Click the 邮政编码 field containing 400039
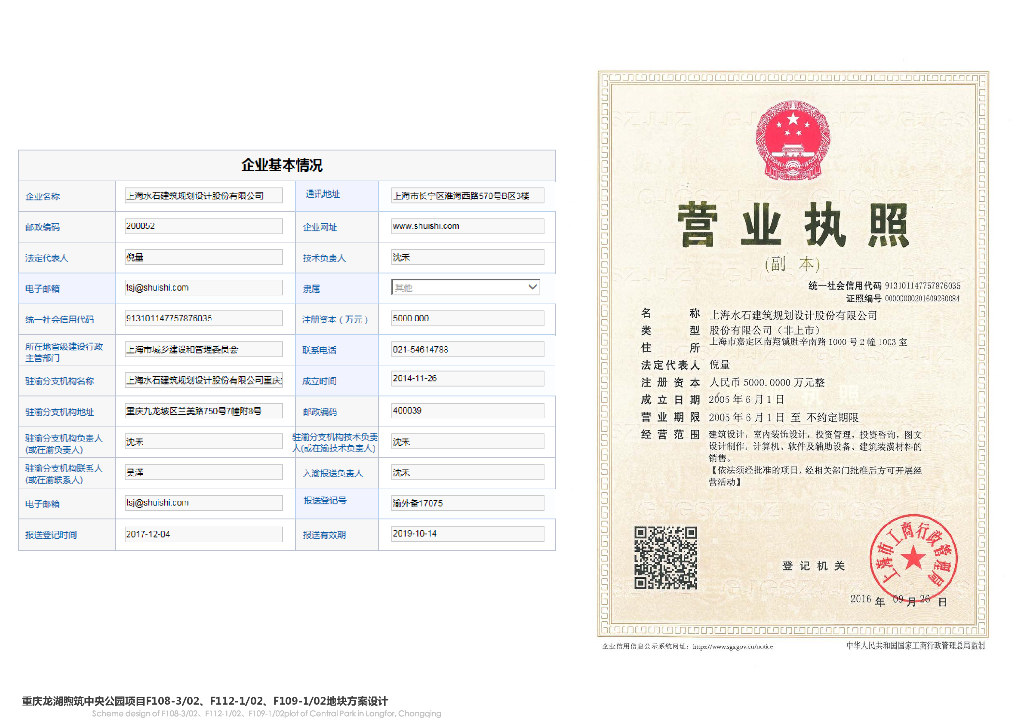This screenshot has height=724, width=1024. coord(468,411)
